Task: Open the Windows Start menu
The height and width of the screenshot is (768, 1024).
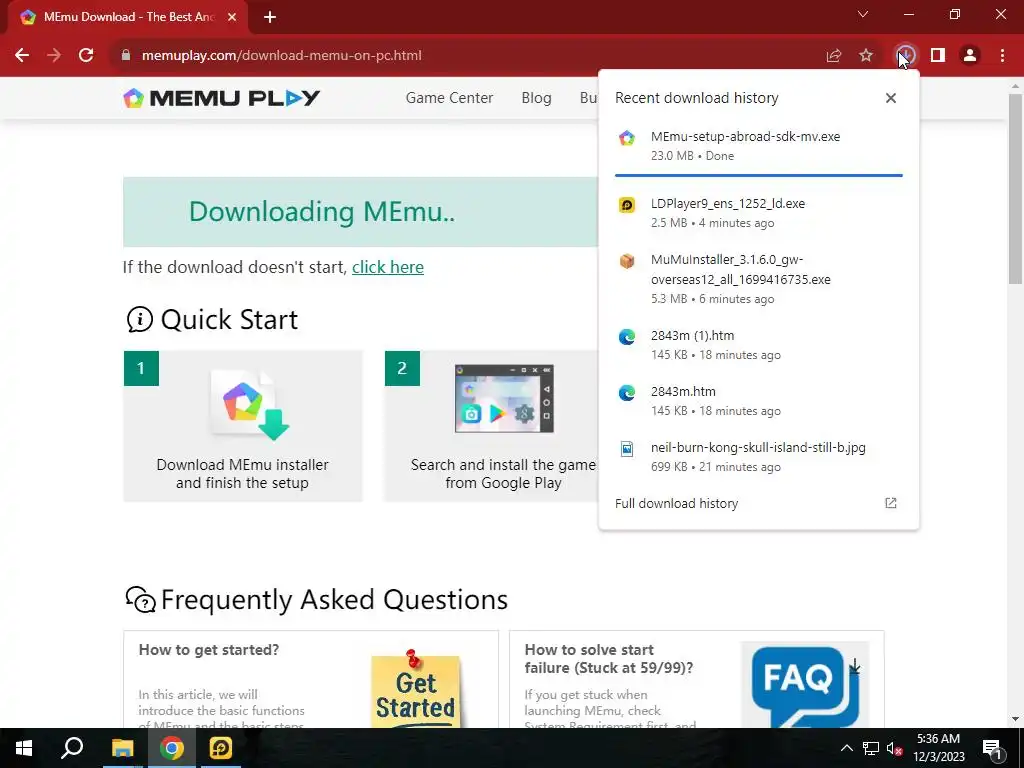Action: pos(24,748)
